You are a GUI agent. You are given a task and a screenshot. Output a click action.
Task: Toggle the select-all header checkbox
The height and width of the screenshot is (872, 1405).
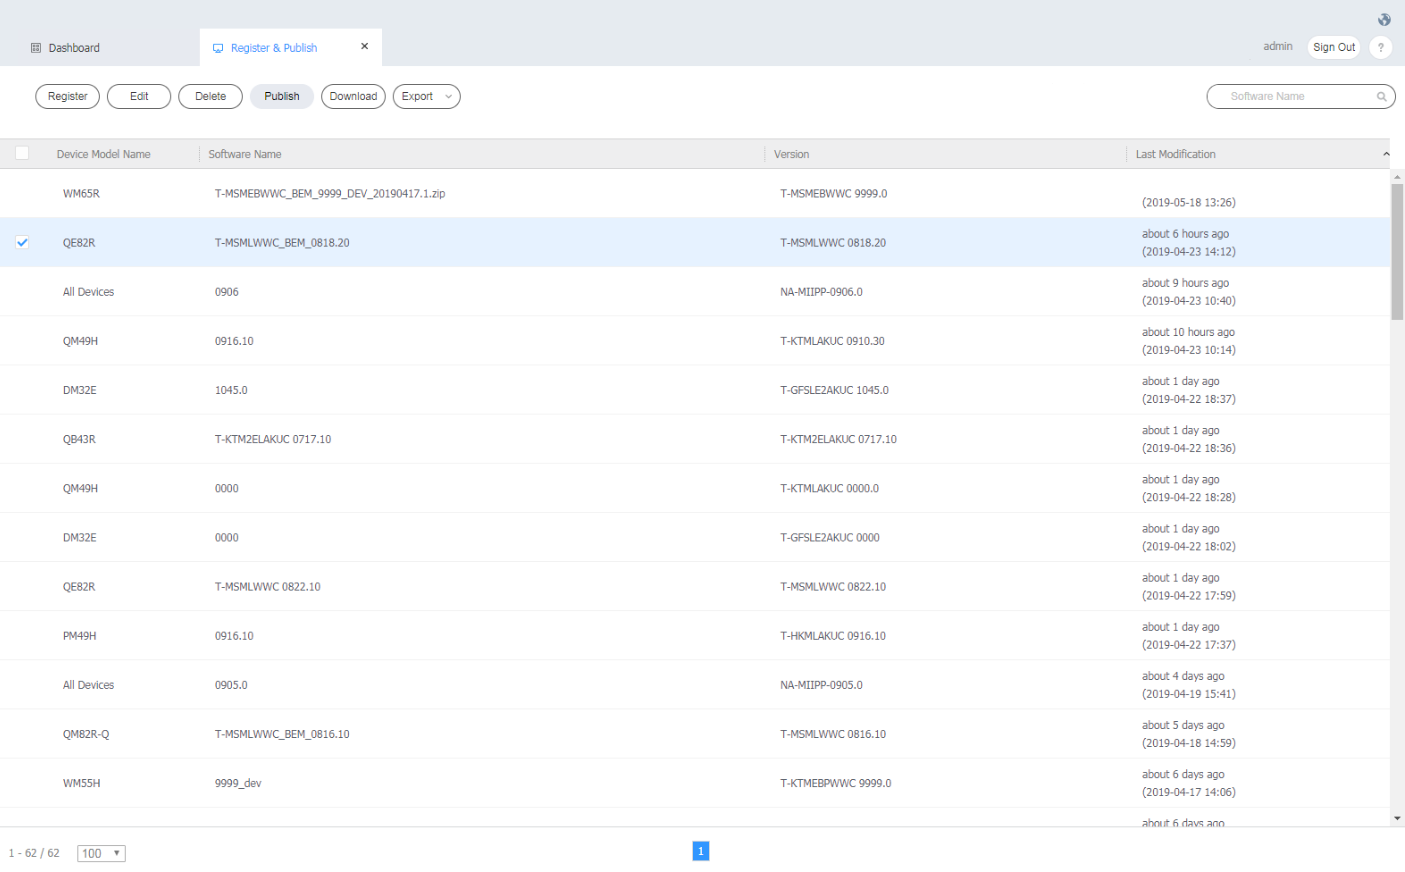[x=22, y=153]
